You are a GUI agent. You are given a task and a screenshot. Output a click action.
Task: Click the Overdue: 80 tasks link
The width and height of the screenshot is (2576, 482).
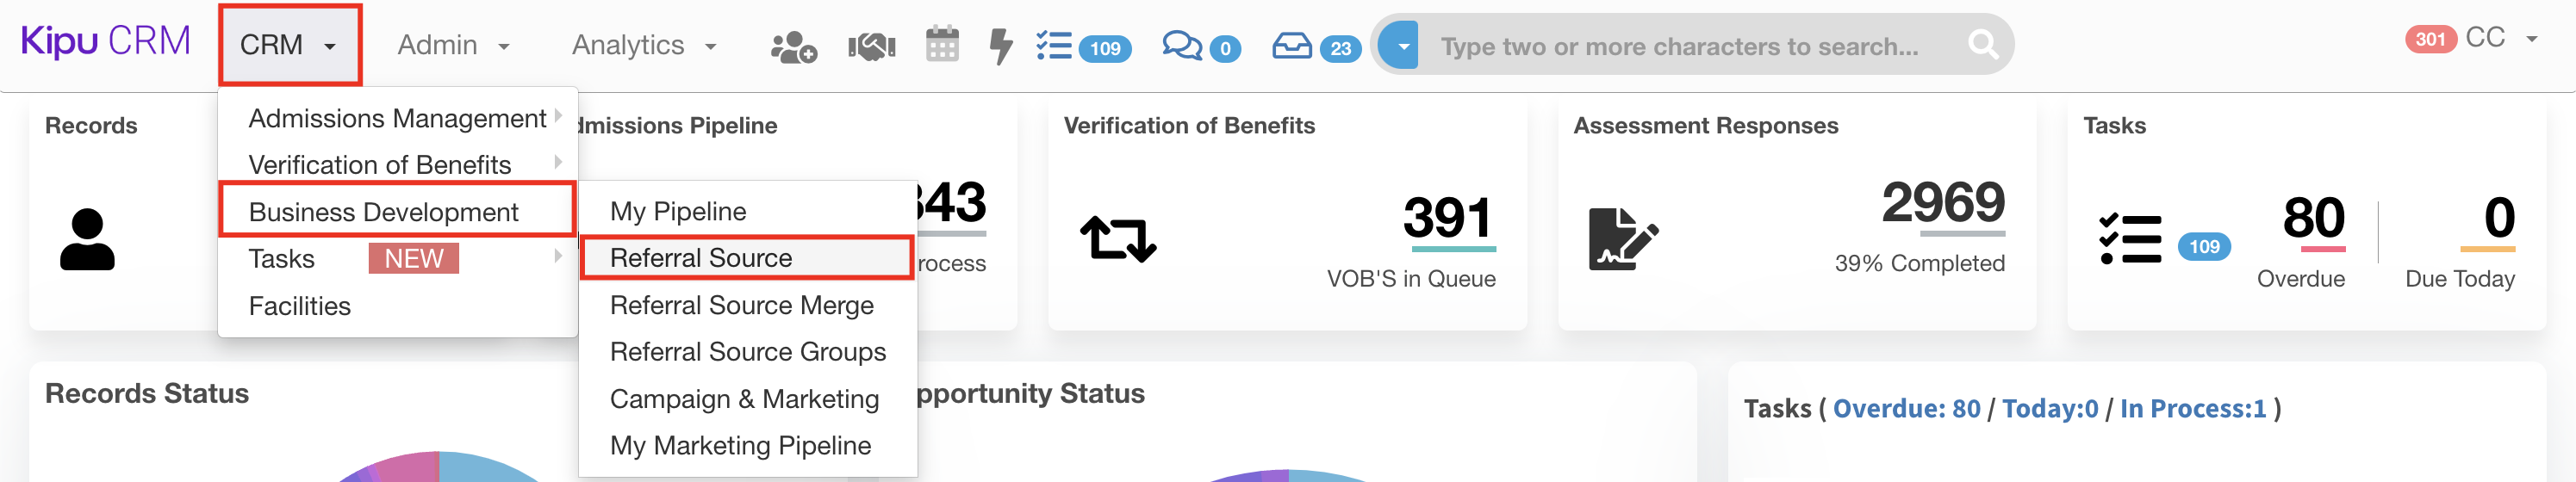coord(1906,408)
